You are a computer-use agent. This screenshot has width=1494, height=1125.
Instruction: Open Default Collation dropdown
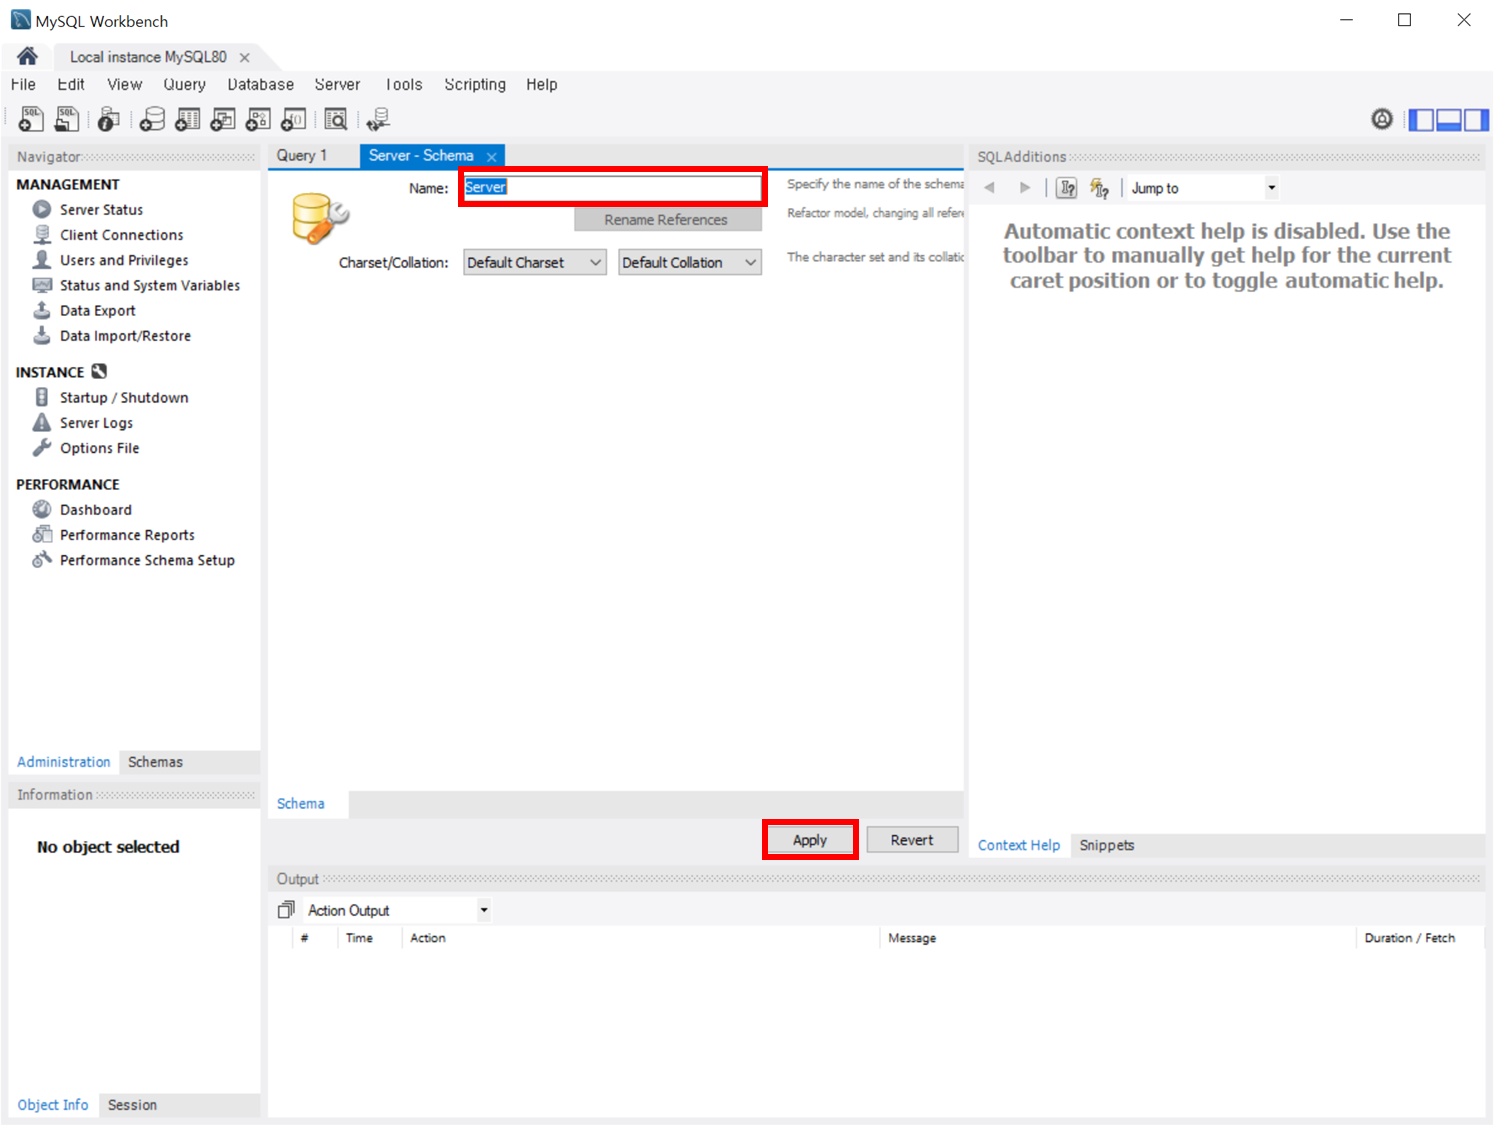pos(690,262)
